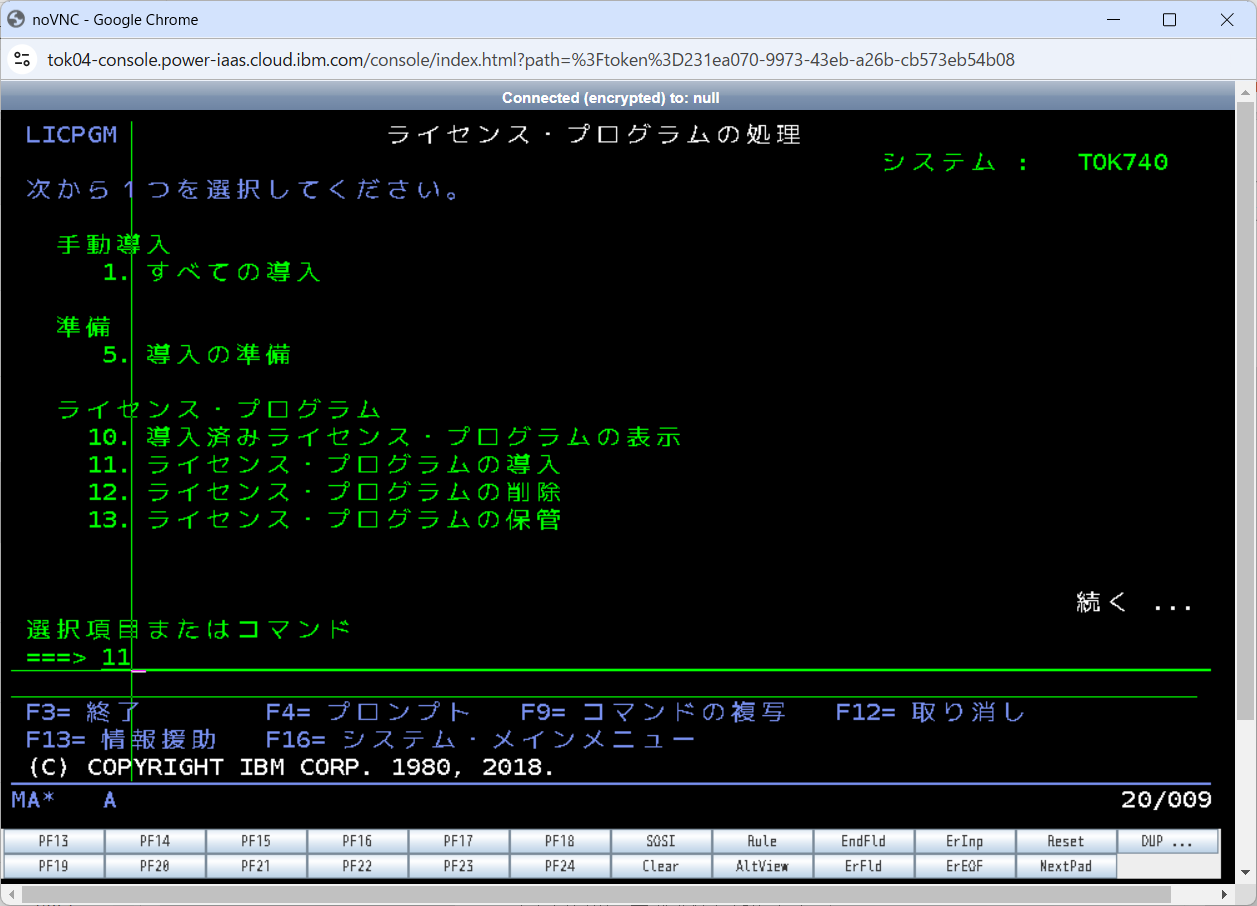Click the ライセンス・プログラム section heading
This screenshot has height=906, width=1257.
coord(219,409)
